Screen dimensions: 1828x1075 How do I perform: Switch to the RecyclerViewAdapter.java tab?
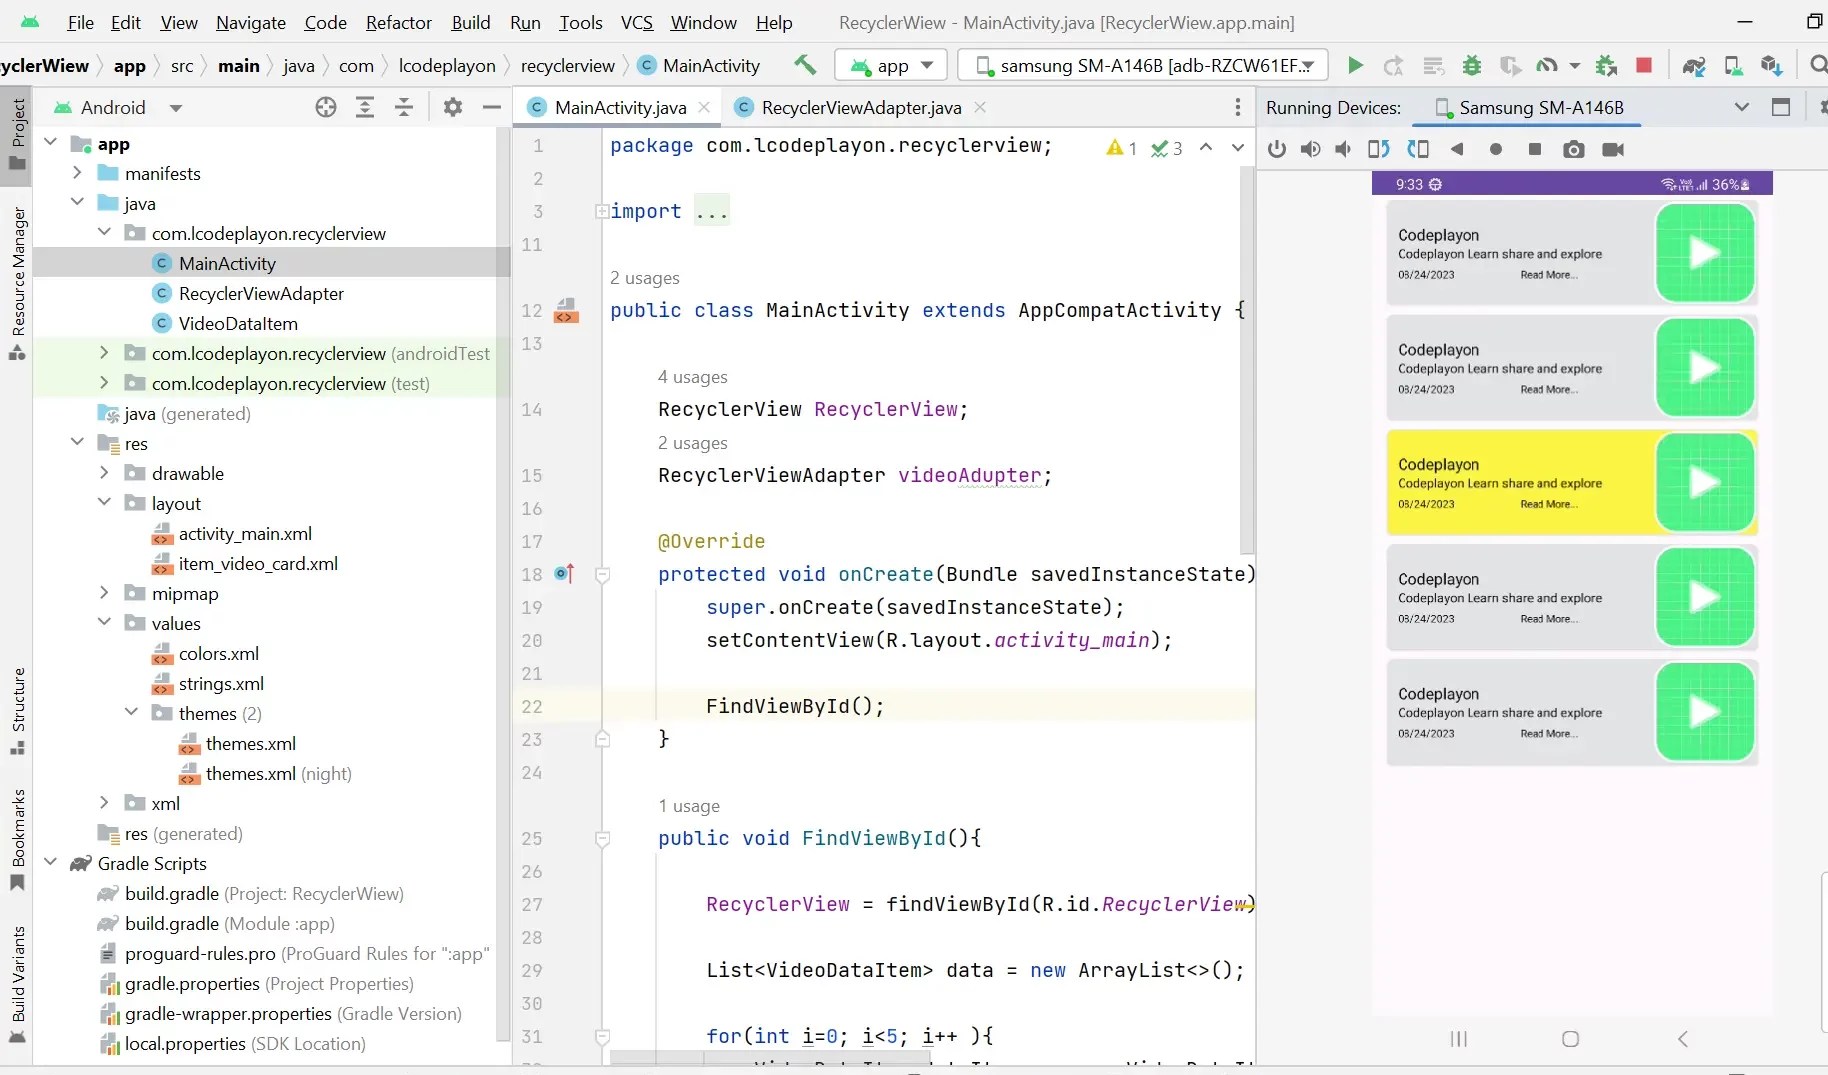click(860, 107)
